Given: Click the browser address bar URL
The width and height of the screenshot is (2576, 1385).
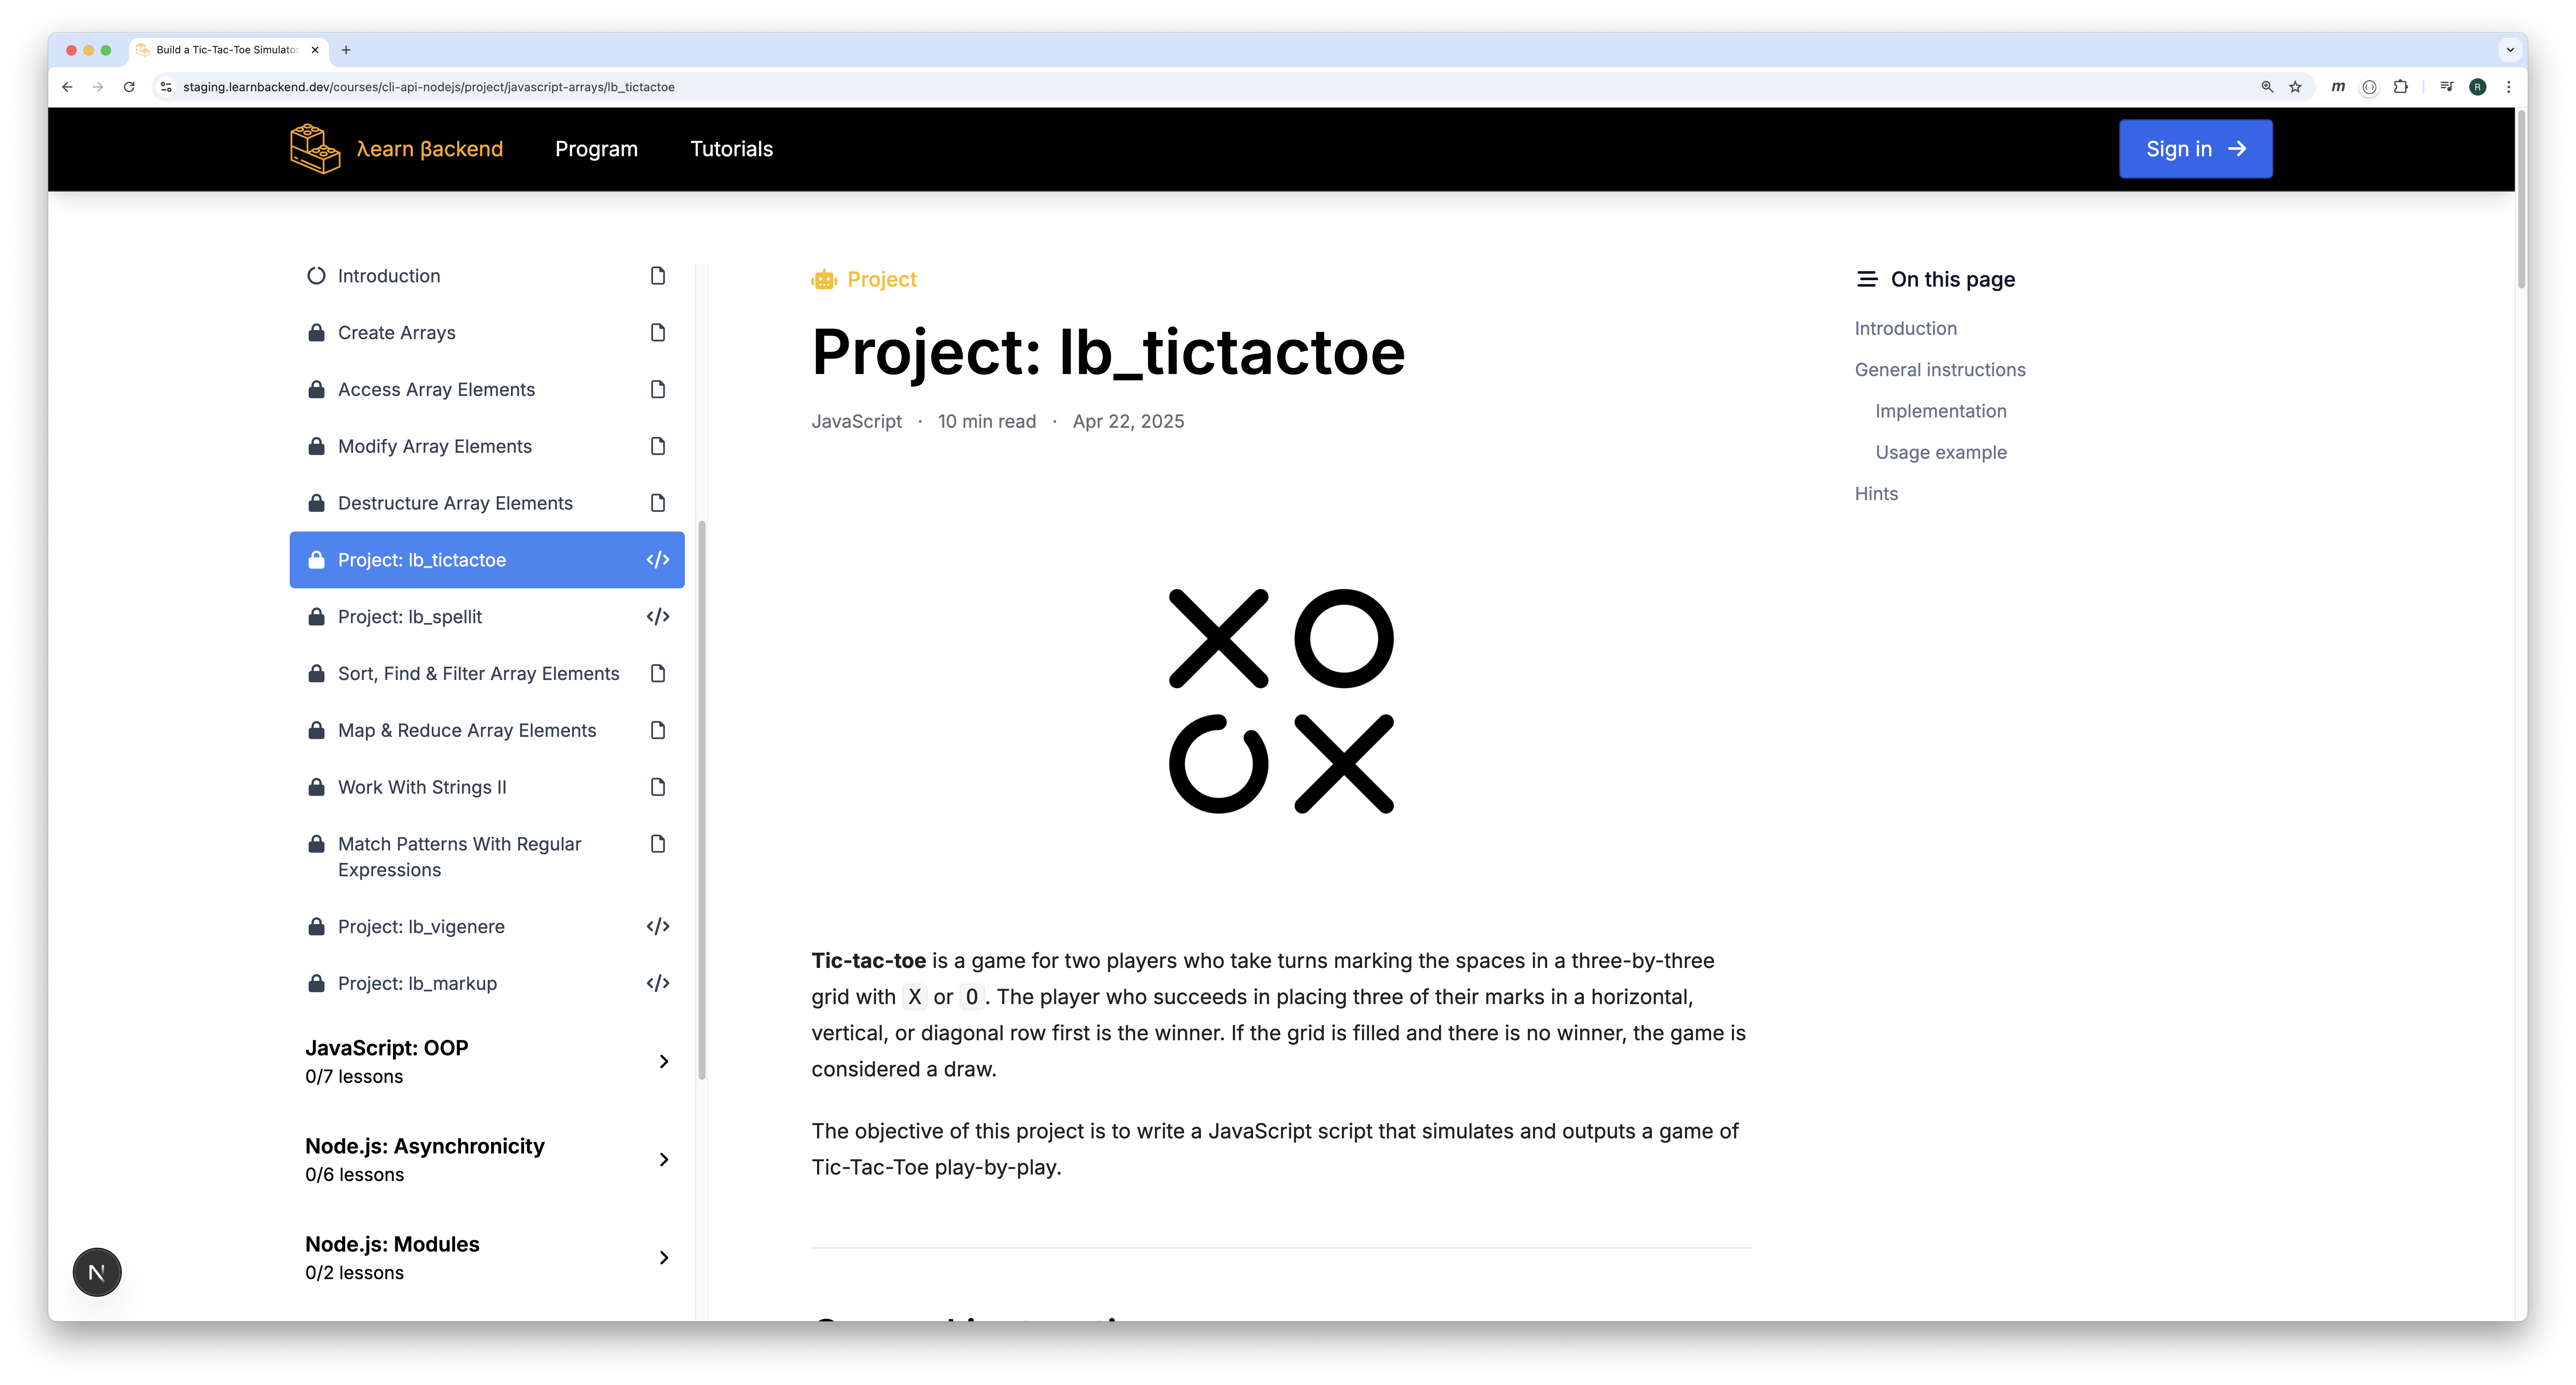Looking at the screenshot, I should click(428, 87).
